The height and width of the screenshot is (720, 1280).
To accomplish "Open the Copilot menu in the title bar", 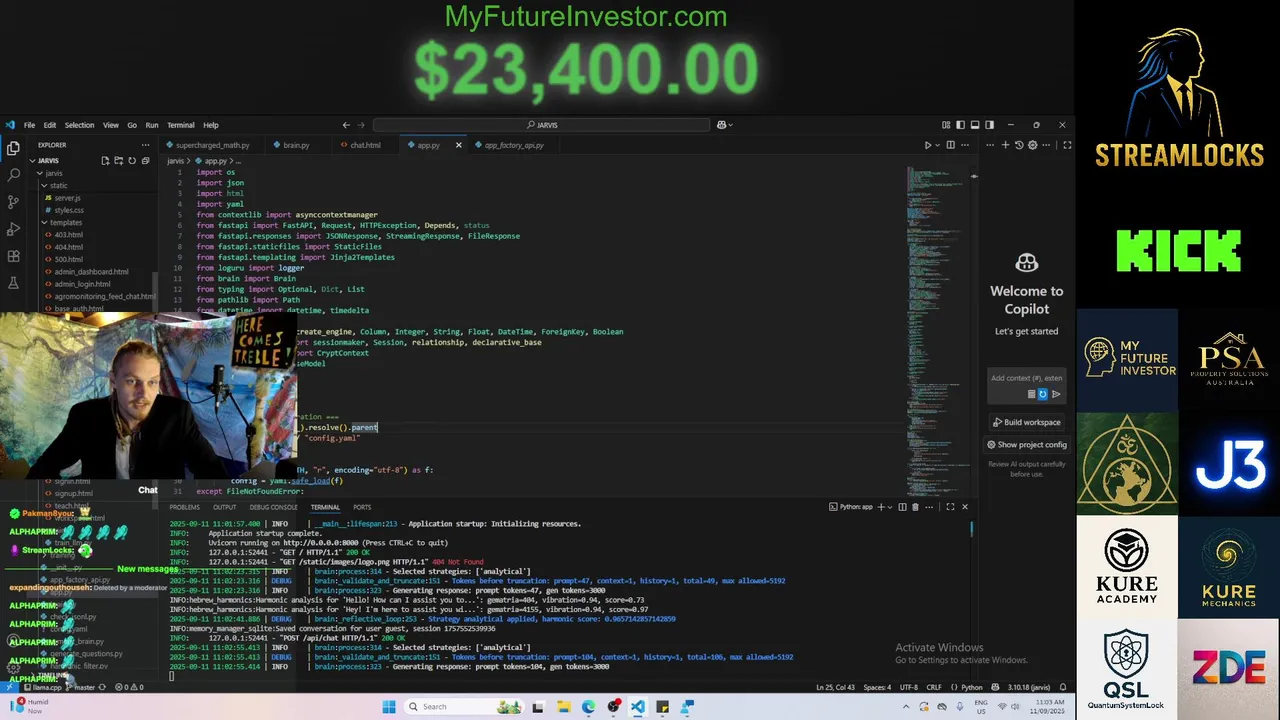I will 724,125.
